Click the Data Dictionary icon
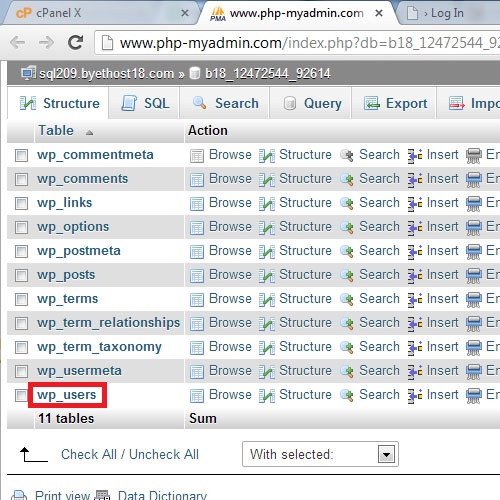The height and width of the screenshot is (500, 500). coord(103,495)
